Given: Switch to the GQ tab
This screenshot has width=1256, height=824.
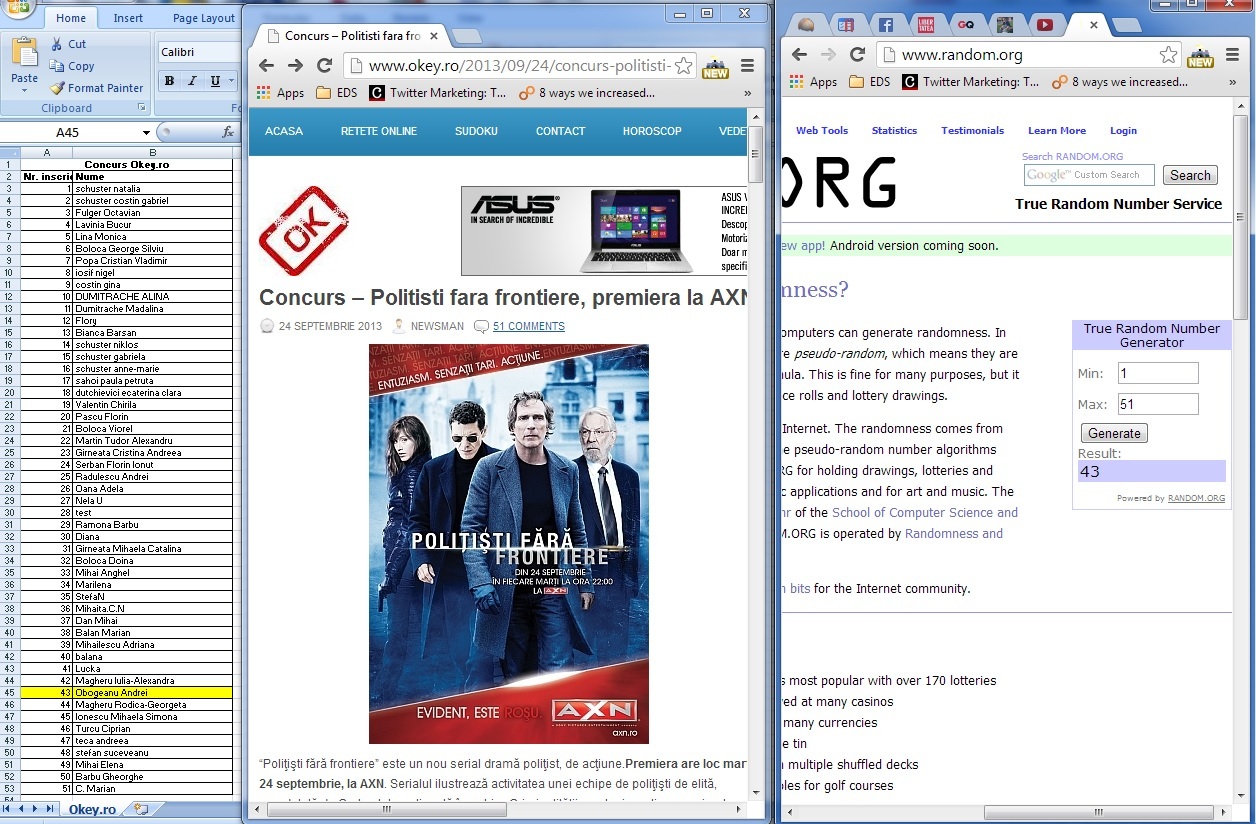Looking at the screenshot, I should click(965, 25).
